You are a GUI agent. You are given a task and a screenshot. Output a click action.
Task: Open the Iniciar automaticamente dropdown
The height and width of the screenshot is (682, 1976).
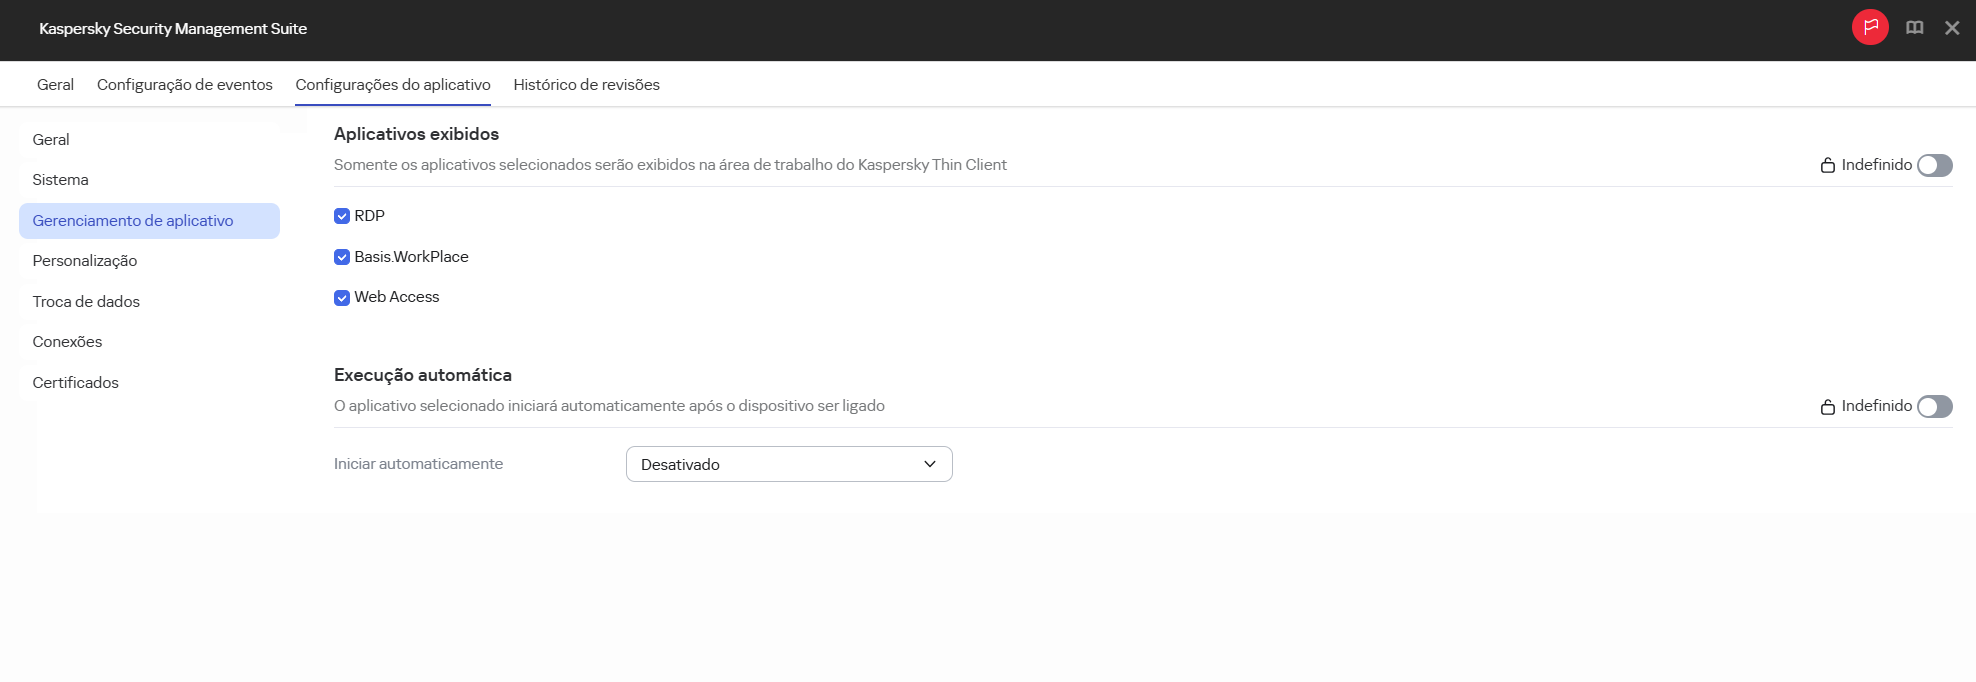click(x=789, y=464)
